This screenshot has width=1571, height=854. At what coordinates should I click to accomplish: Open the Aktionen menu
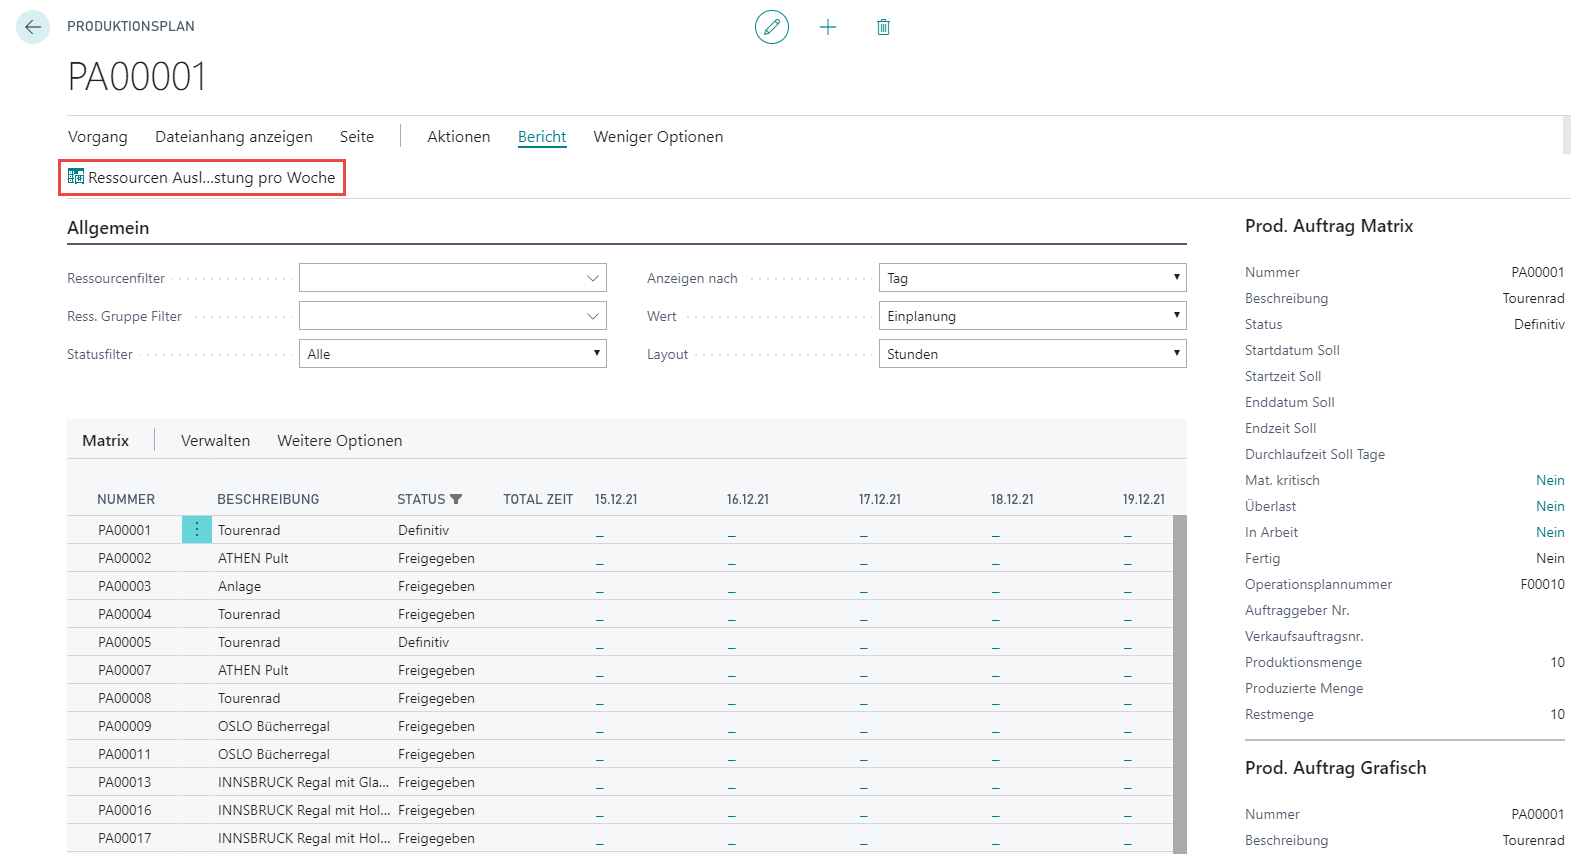(x=459, y=137)
